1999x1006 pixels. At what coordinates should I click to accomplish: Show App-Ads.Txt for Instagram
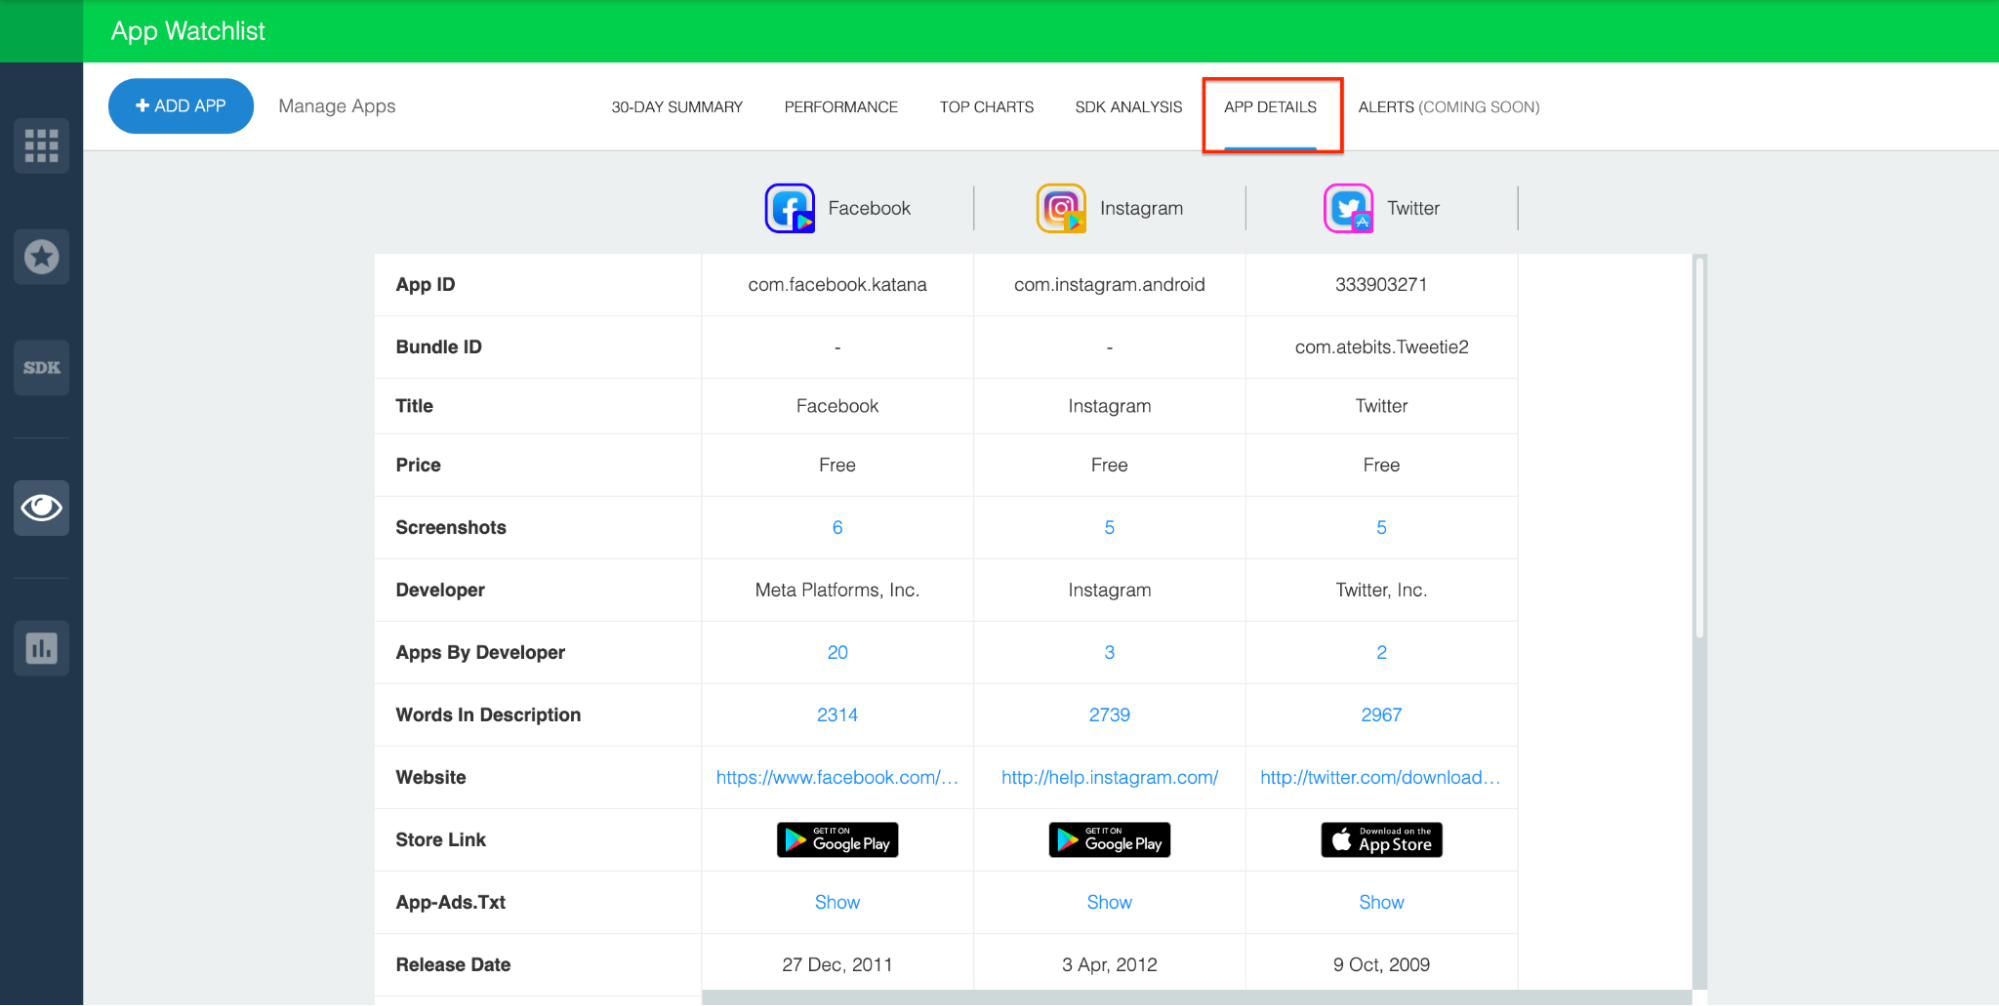(1109, 903)
